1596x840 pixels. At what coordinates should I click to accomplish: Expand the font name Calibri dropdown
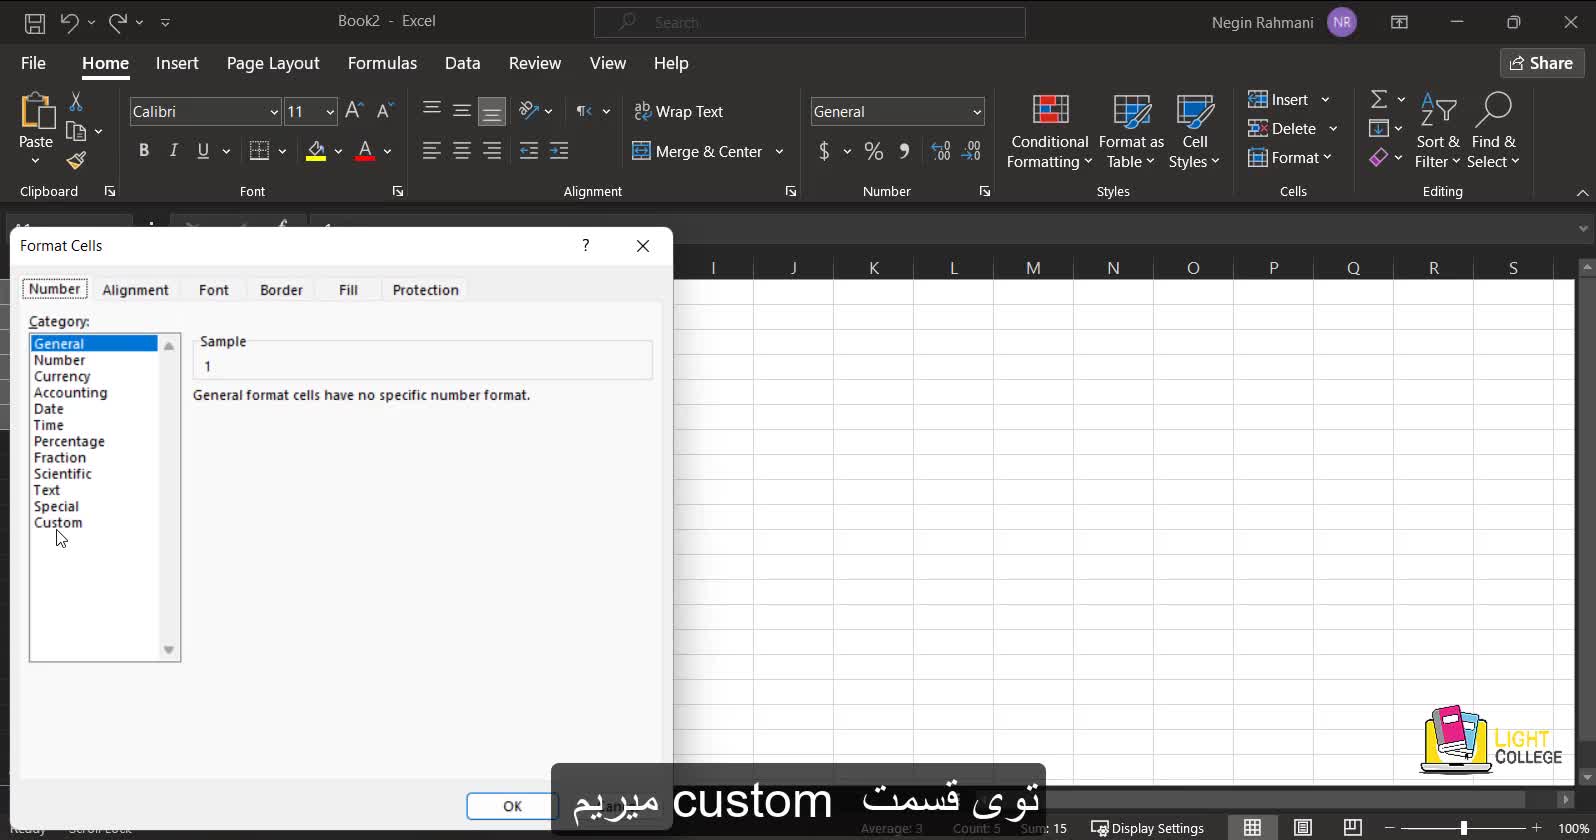(x=274, y=112)
